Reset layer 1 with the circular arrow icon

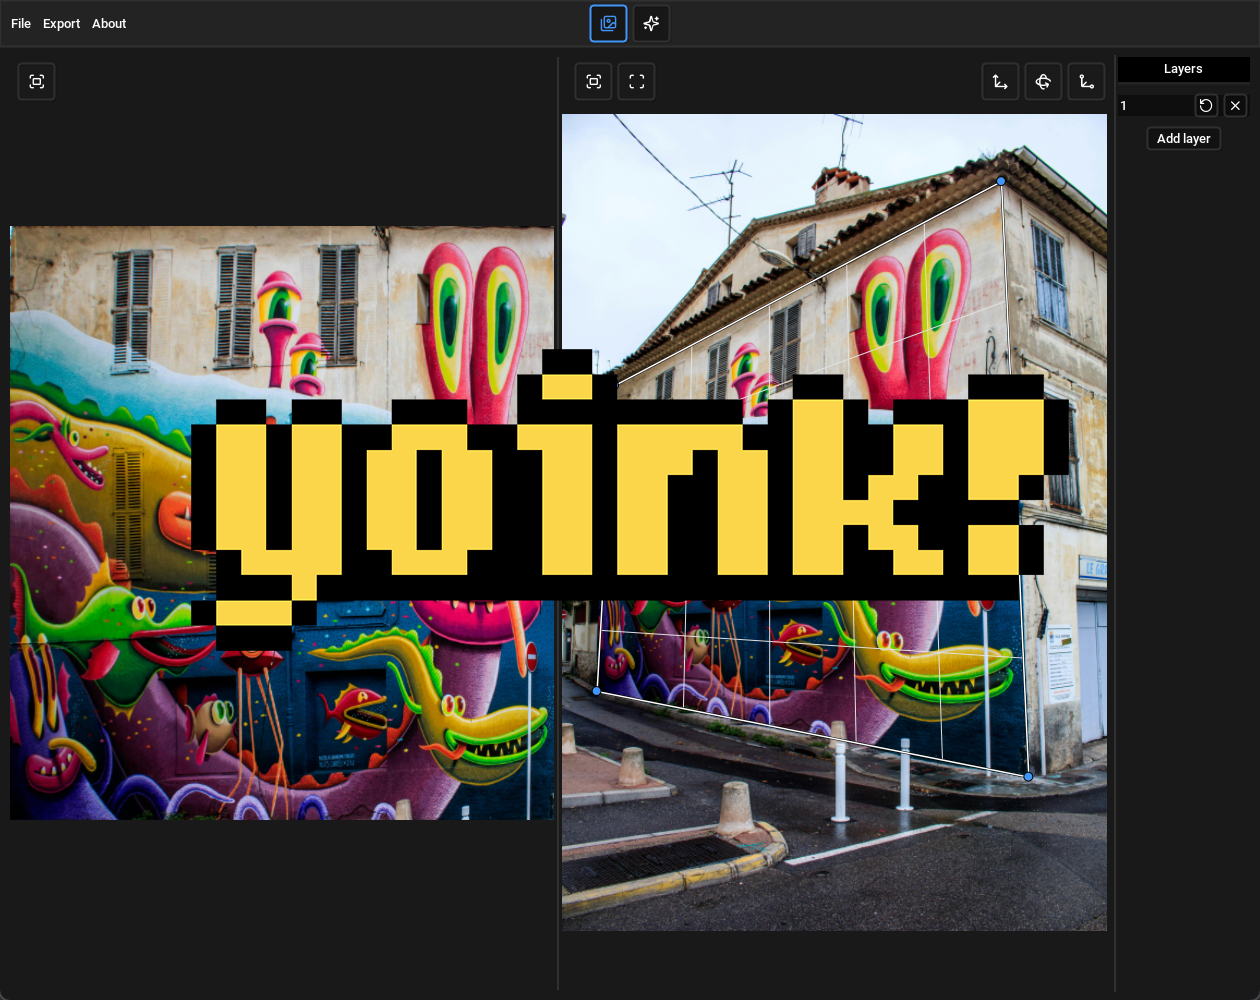pyautogui.click(x=1206, y=105)
